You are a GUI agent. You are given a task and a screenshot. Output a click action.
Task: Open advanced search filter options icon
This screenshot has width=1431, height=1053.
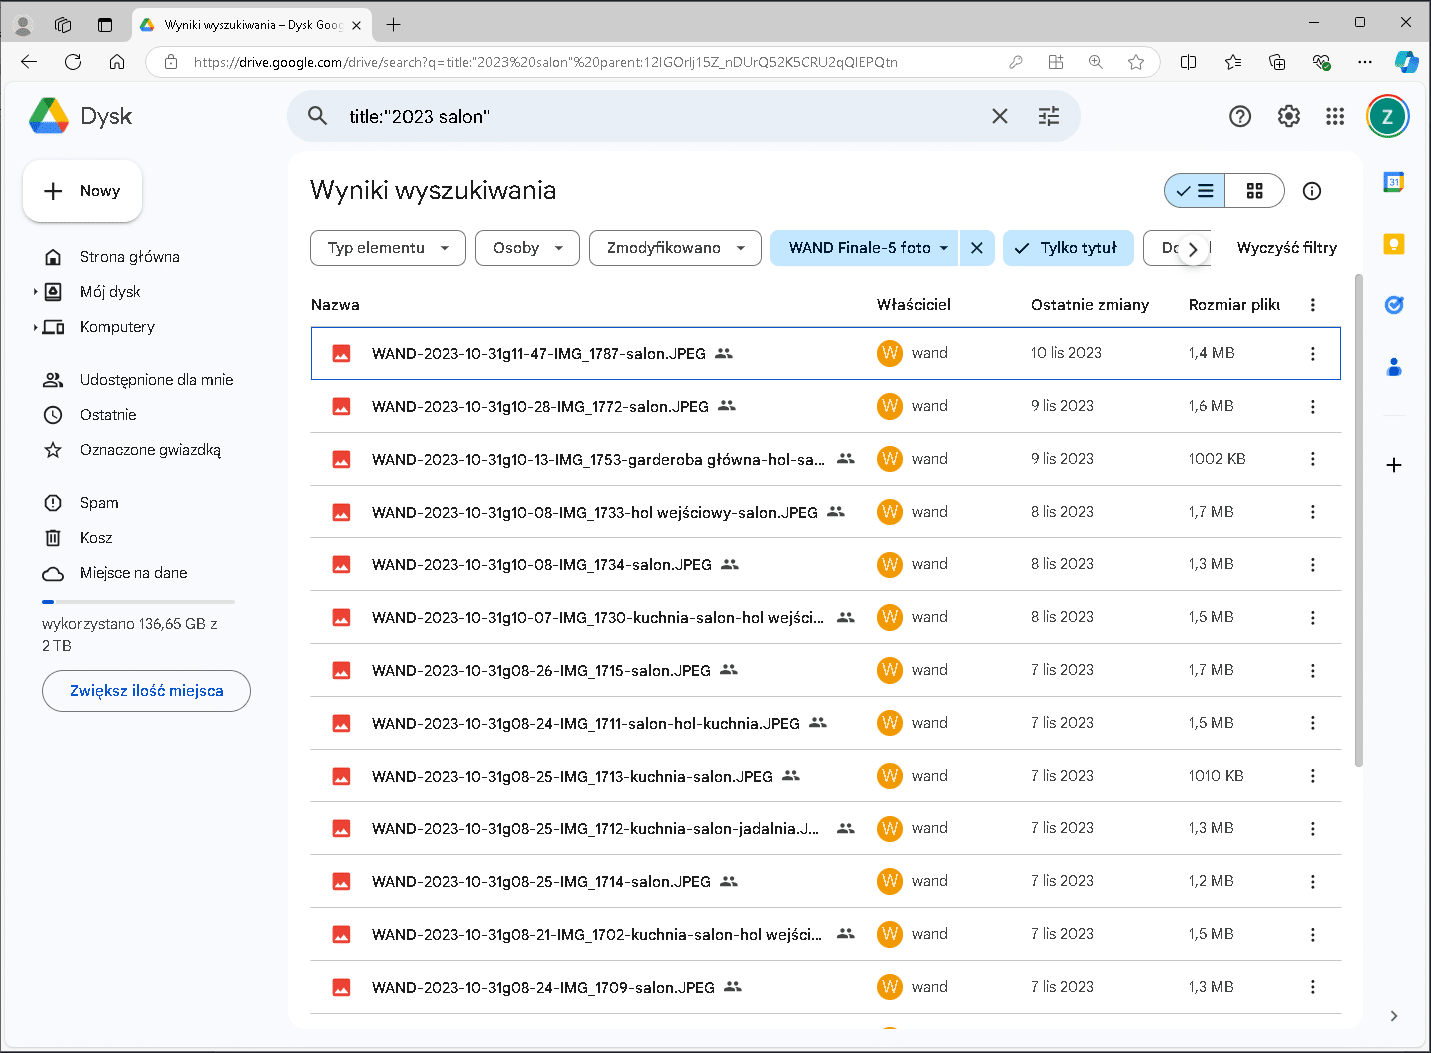pyautogui.click(x=1048, y=116)
